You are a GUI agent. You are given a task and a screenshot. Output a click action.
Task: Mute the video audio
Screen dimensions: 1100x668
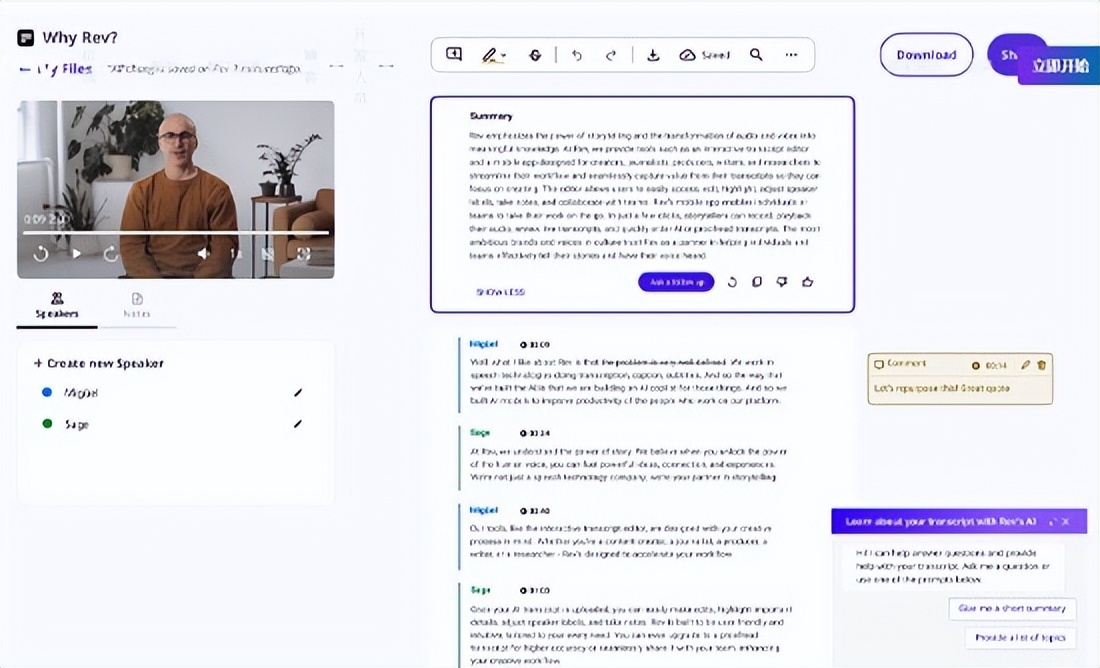click(203, 254)
